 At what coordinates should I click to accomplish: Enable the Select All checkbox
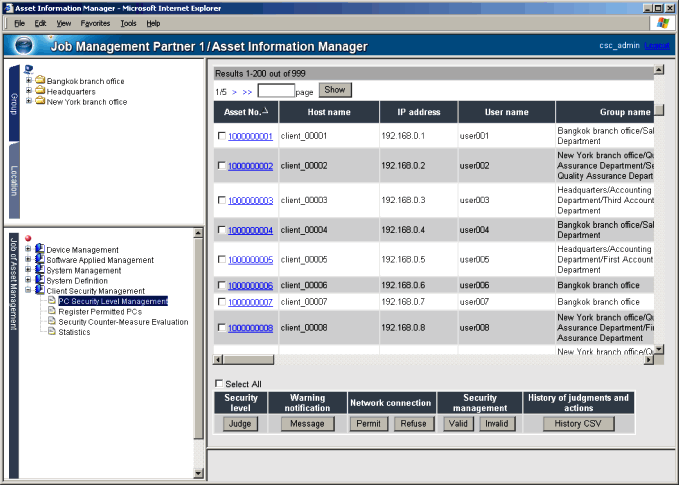click(x=220, y=384)
